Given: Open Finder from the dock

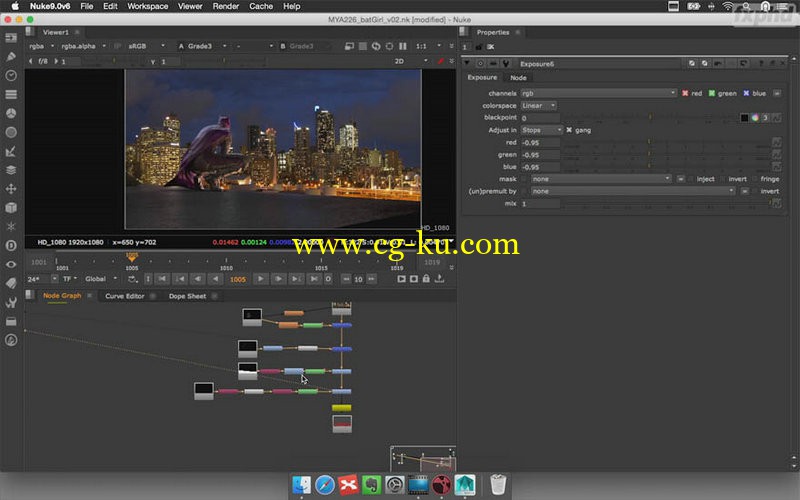Looking at the screenshot, I should point(302,485).
